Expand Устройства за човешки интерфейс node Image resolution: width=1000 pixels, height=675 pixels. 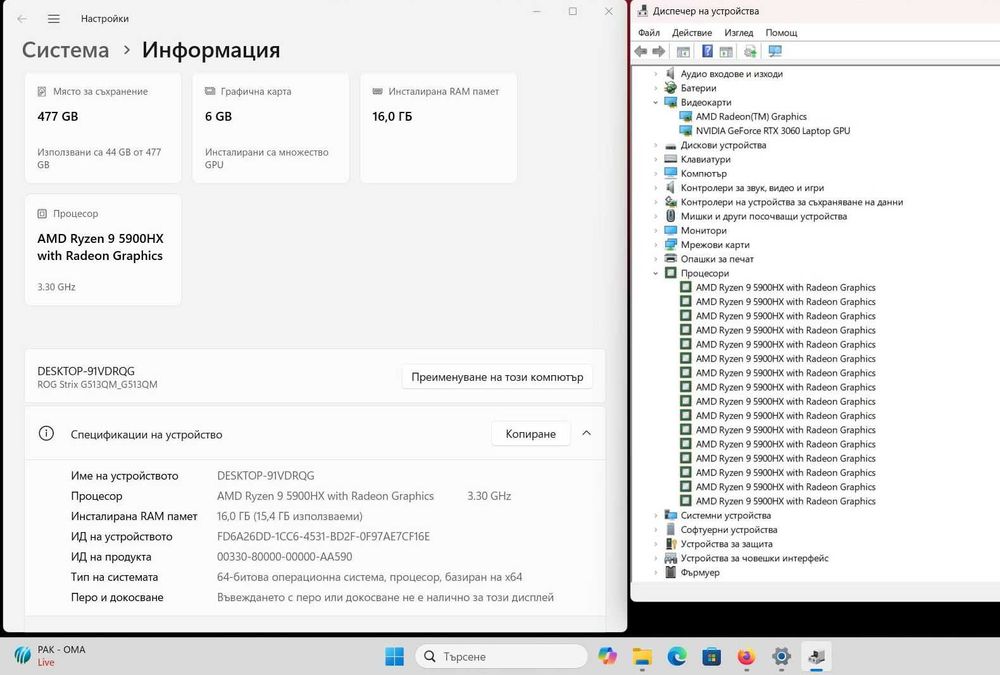(656, 558)
